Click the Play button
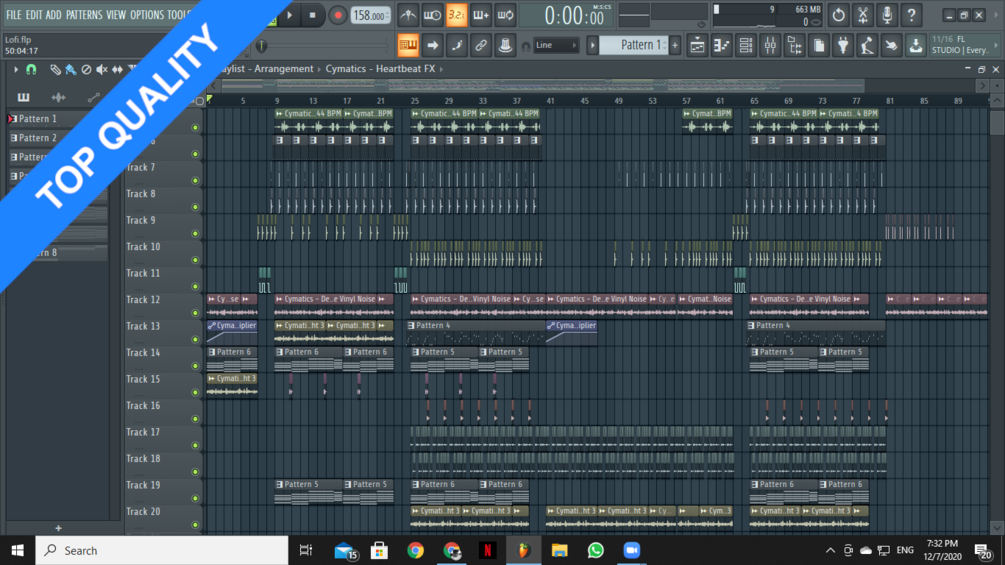The width and height of the screenshot is (1005, 565). pos(290,15)
